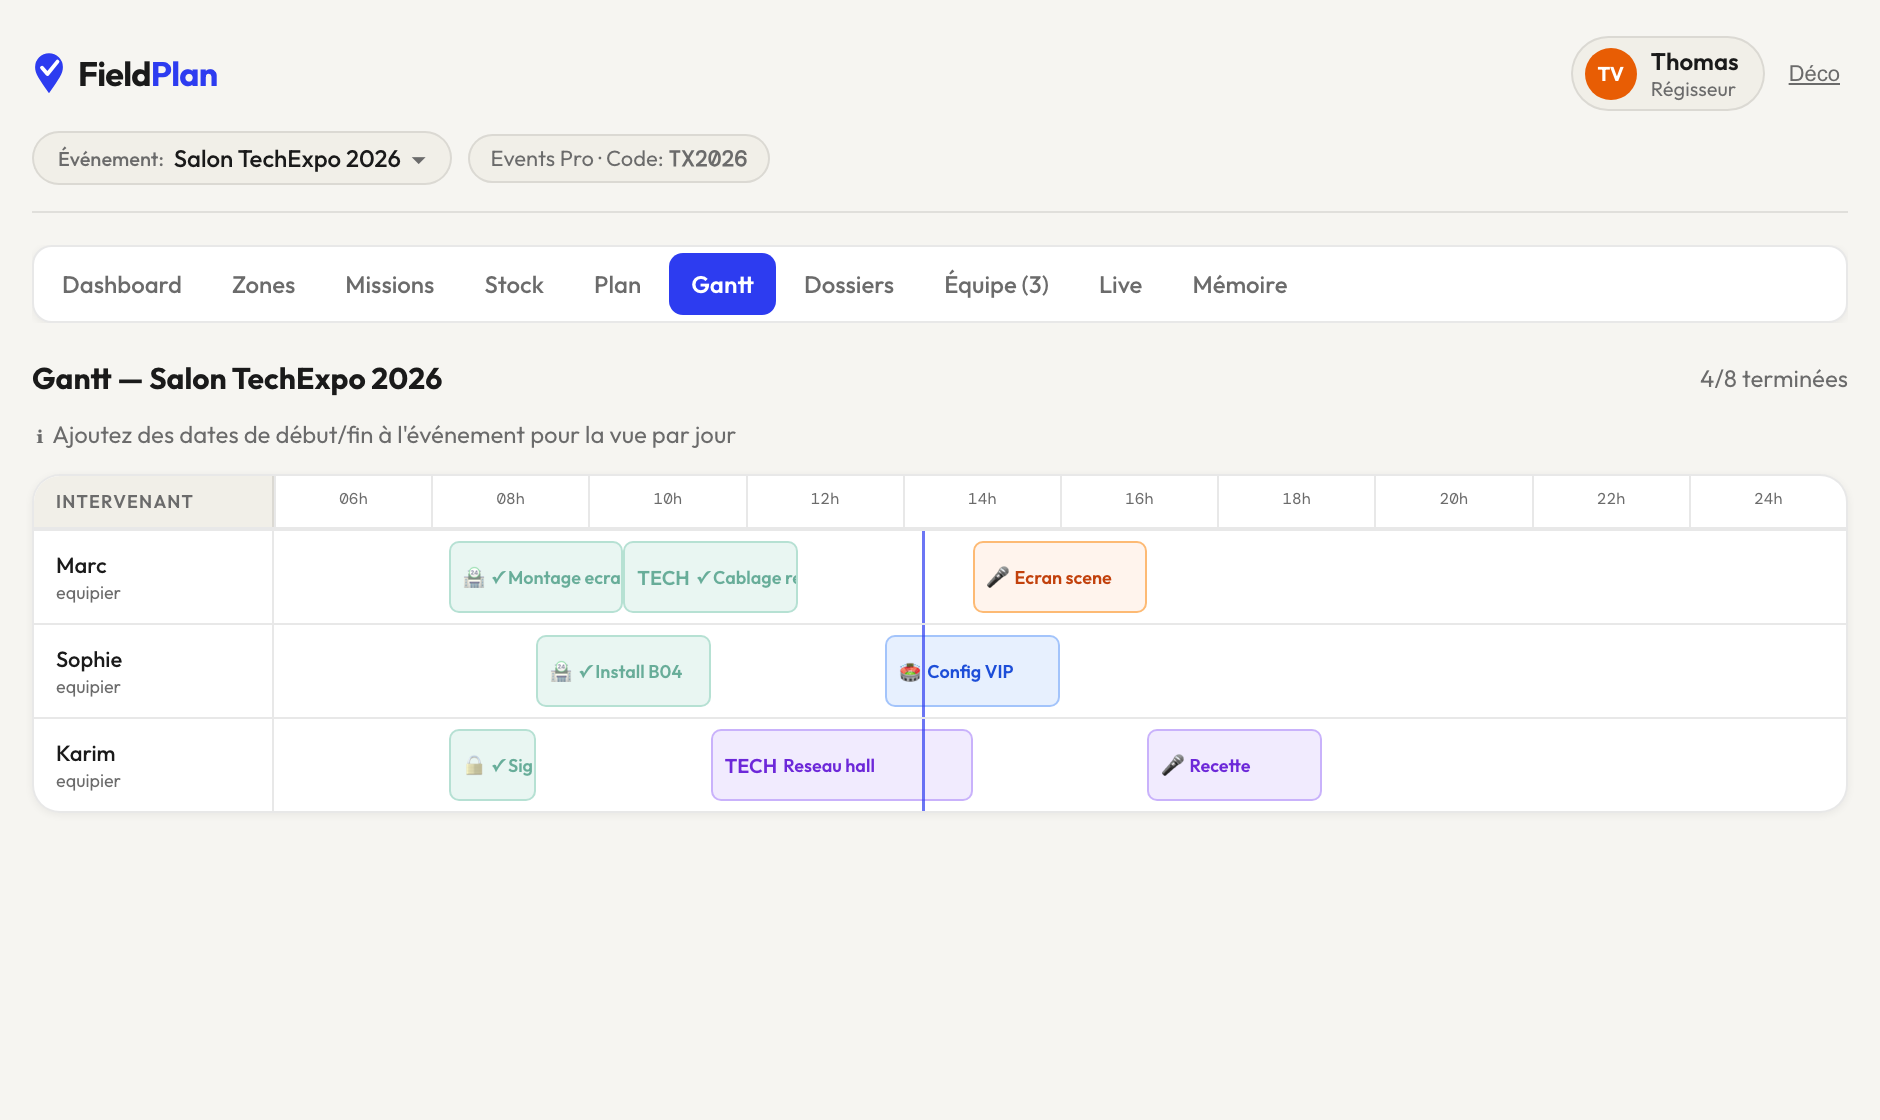Click the 12h timeline header
Screen dimensions: 1880x1120
pyautogui.click(x=825, y=499)
